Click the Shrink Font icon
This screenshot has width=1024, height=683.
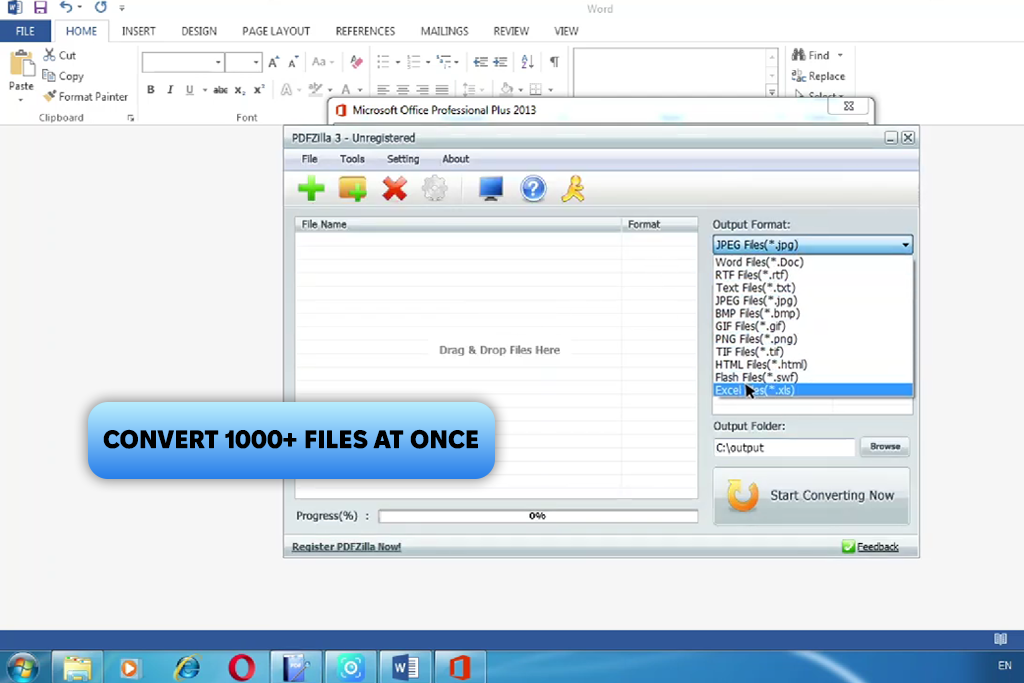293,62
